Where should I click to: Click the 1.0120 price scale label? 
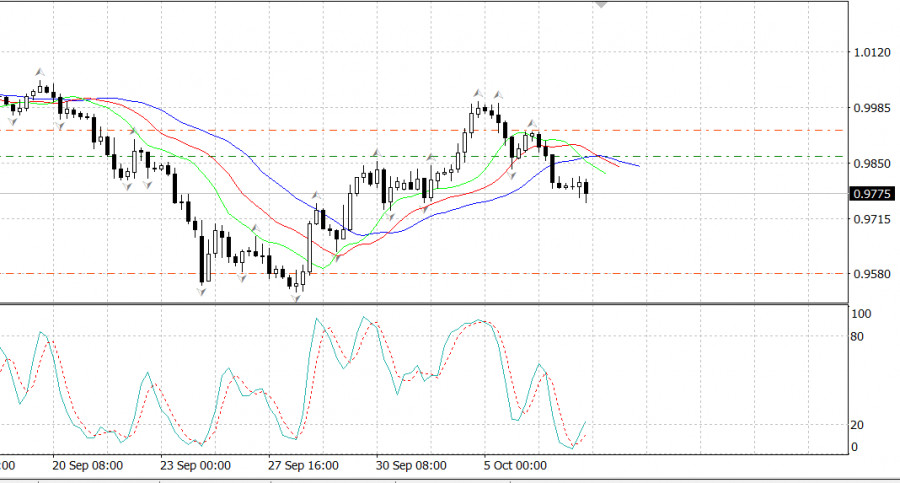pyautogui.click(x=868, y=53)
